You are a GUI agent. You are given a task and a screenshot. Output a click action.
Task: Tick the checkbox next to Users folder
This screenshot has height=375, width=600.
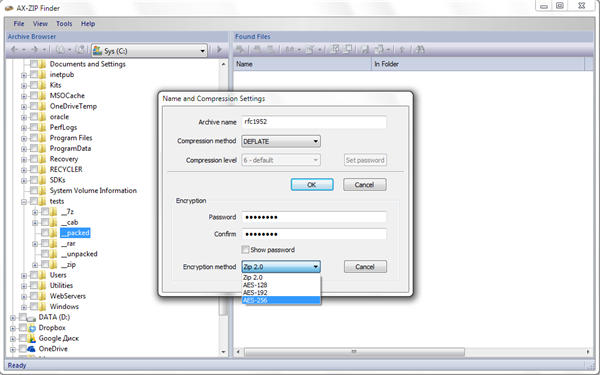[34, 275]
